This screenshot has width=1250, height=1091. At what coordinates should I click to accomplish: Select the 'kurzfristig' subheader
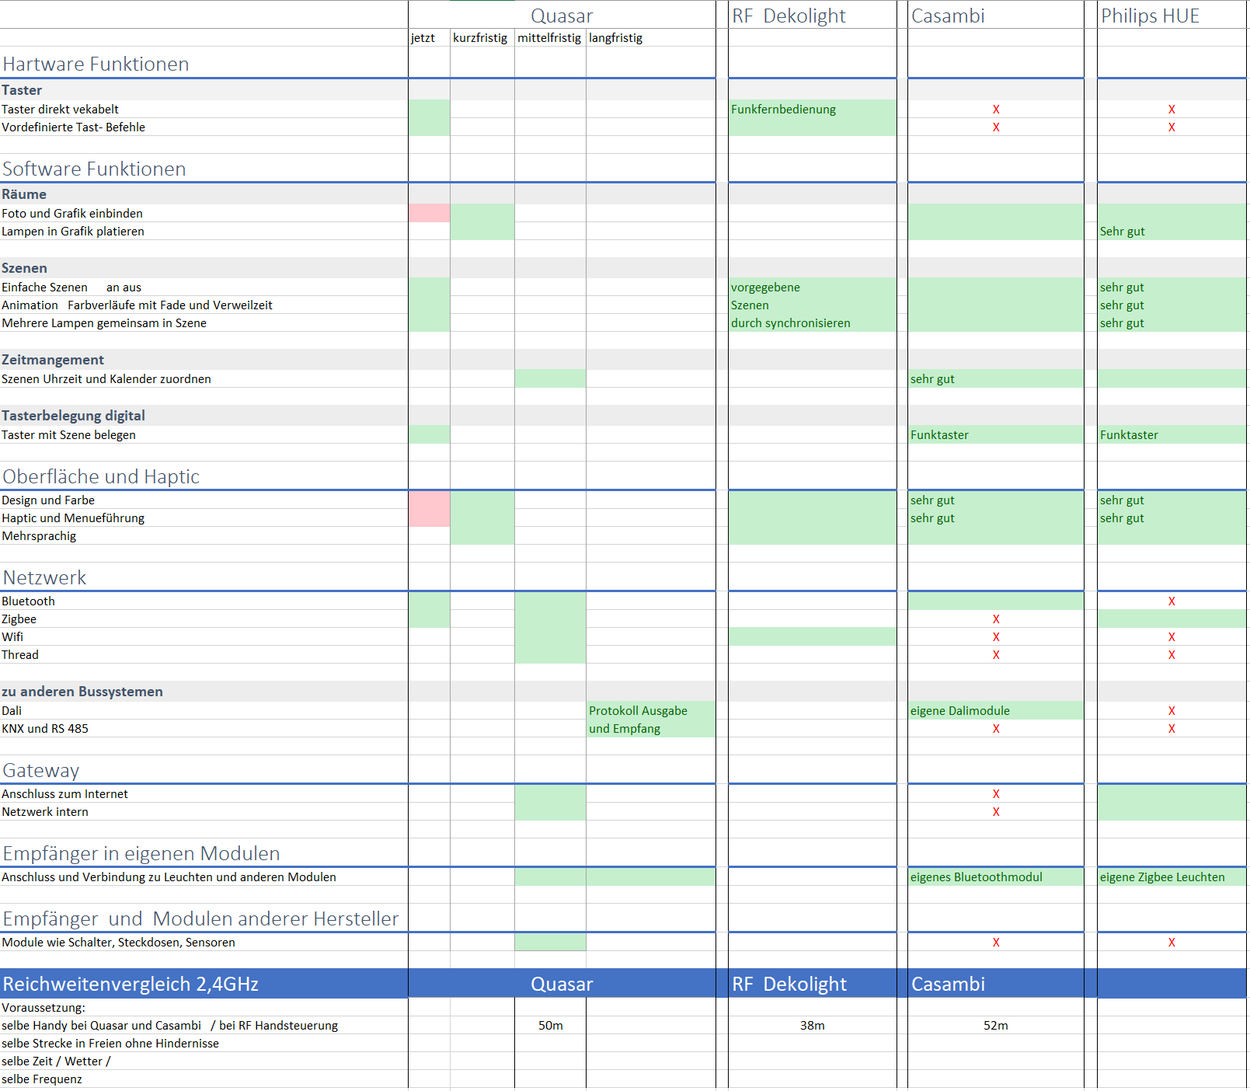[480, 38]
